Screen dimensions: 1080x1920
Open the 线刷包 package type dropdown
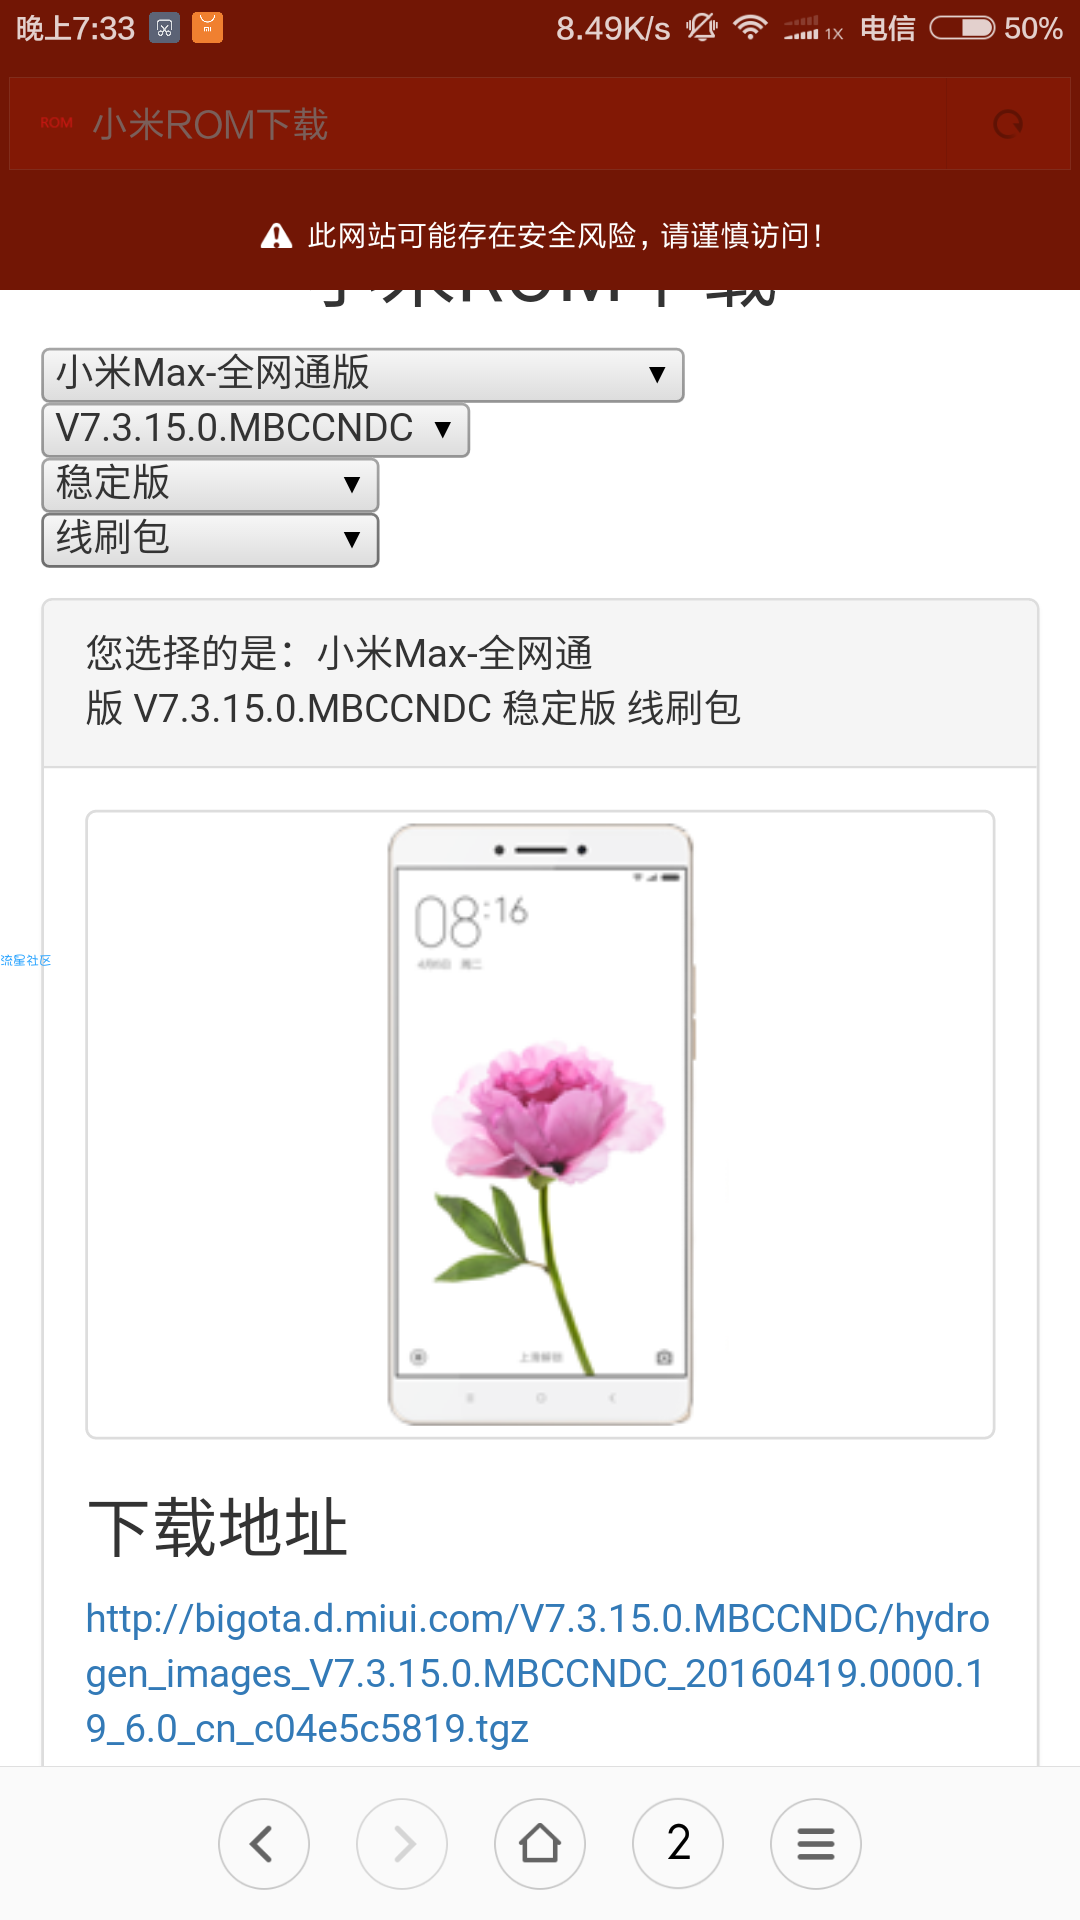coord(210,540)
